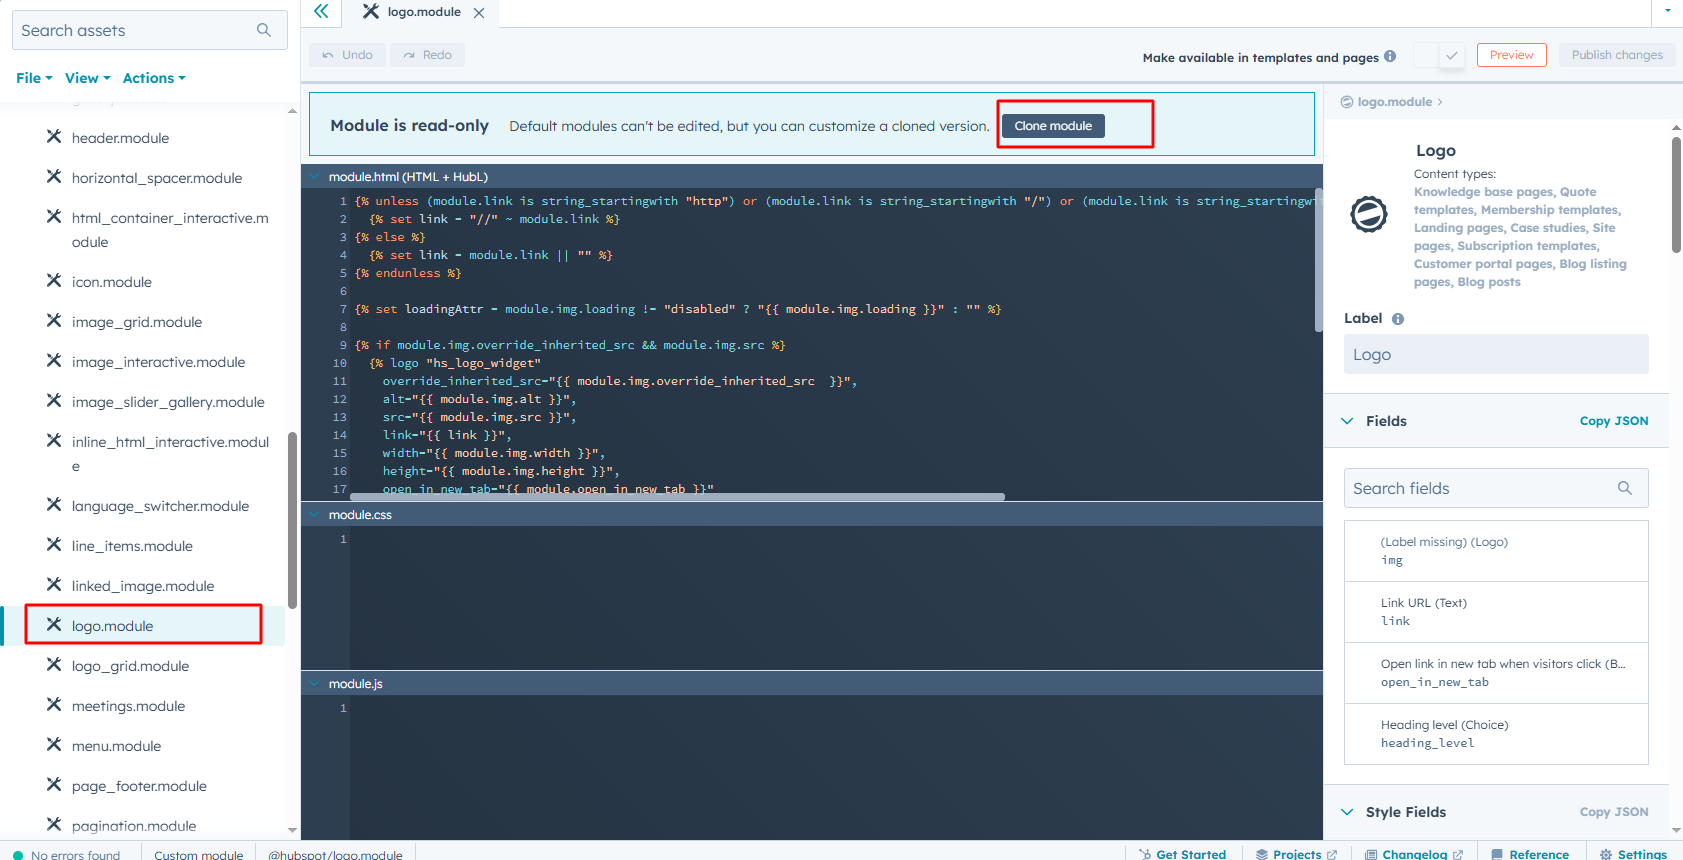The width and height of the screenshot is (1683, 860).
Task: Click the magnifier icon in Search fields
Action: (1625, 488)
